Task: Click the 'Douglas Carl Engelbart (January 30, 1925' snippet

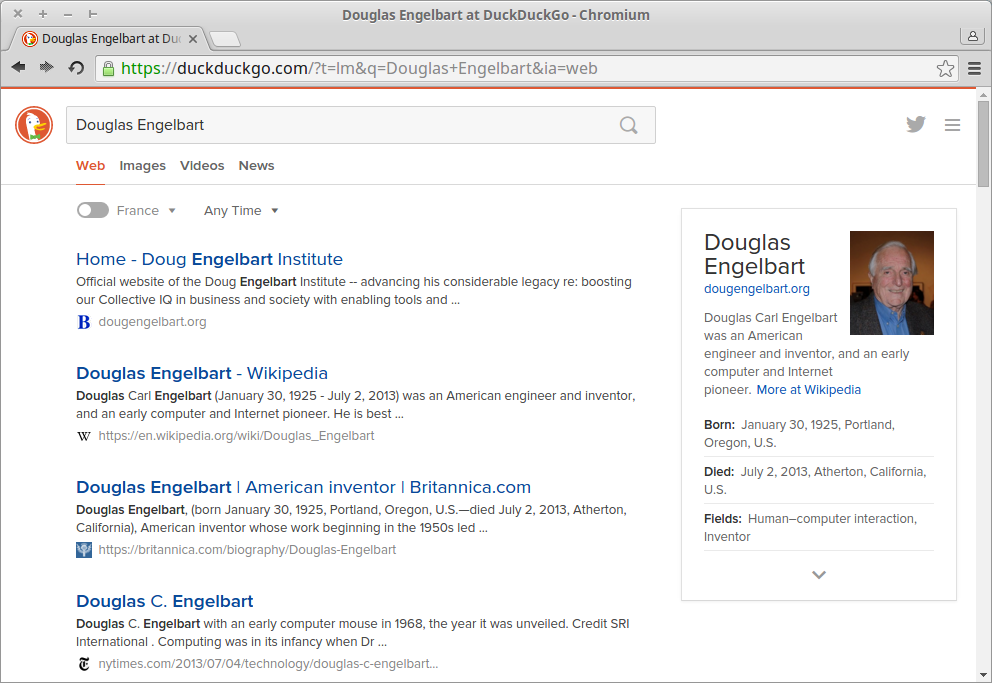Action: pyautogui.click(x=356, y=405)
